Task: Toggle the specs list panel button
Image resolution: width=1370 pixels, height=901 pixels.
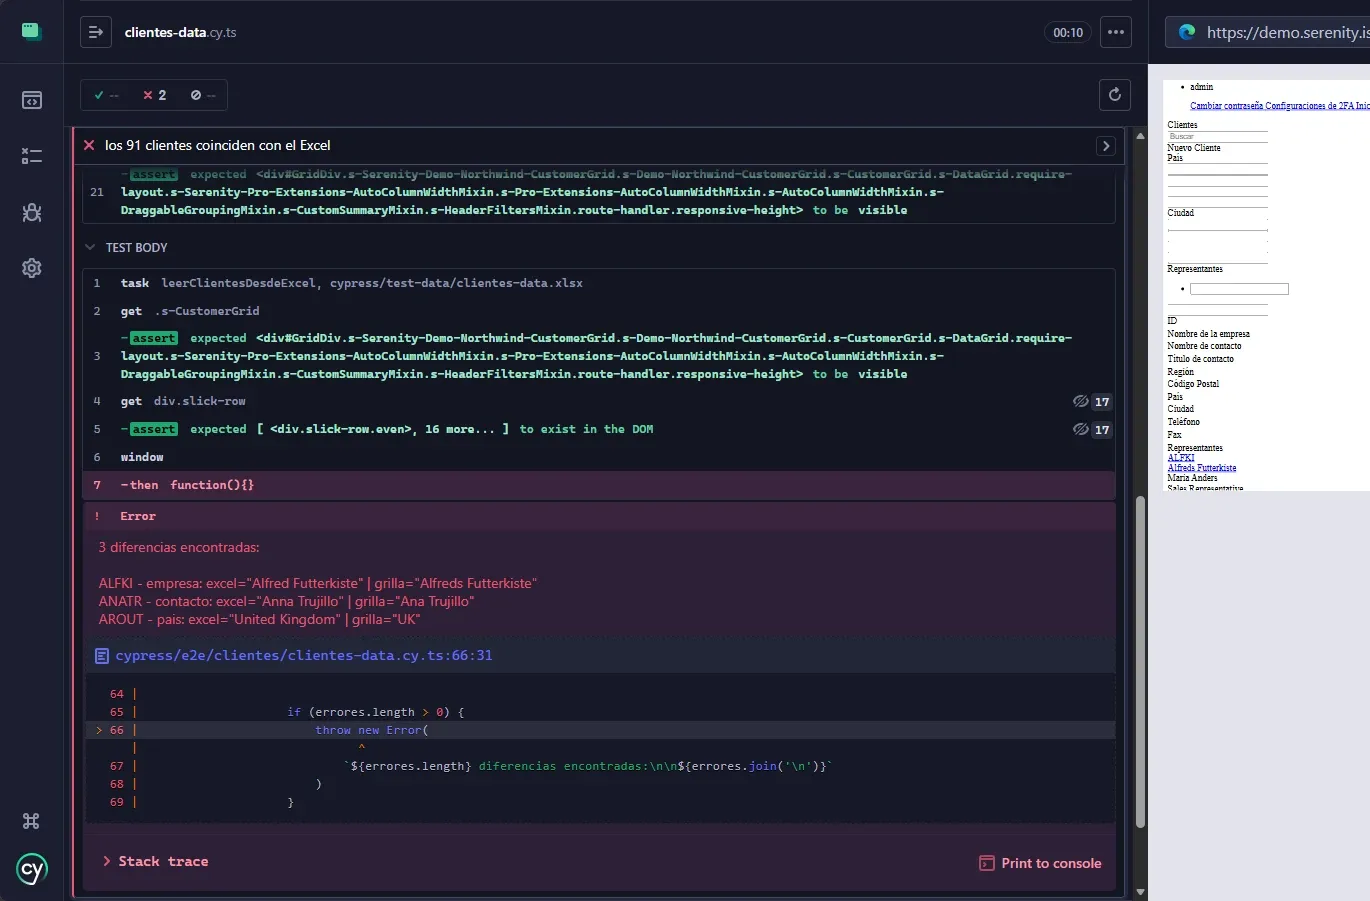Action: coord(96,32)
